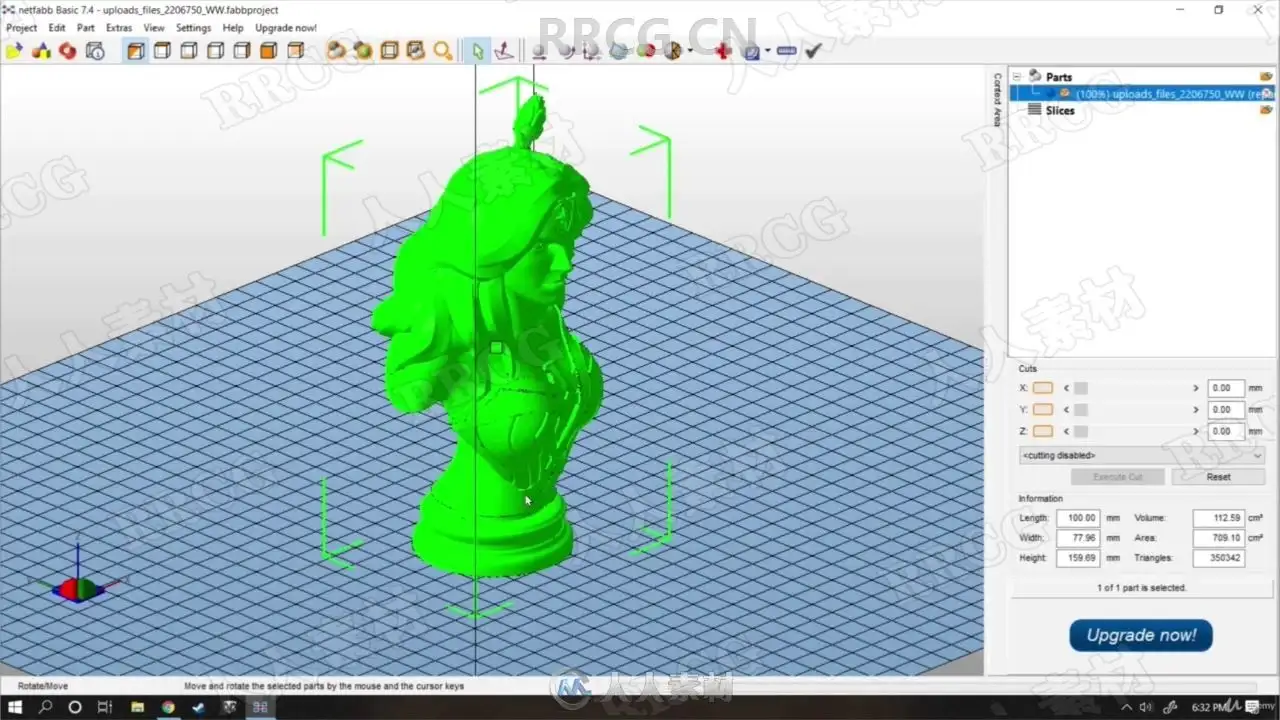Click the magnifying glass zoom icon
1280x720 pixels.
(x=443, y=50)
